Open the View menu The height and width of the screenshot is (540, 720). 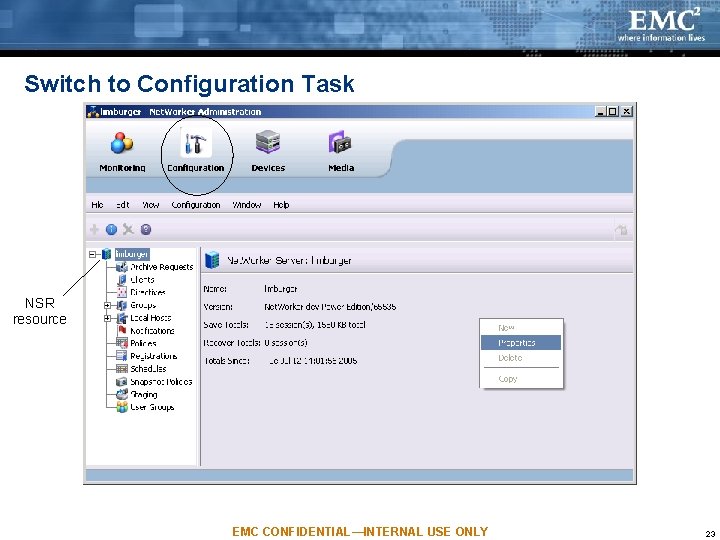(151, 205)
